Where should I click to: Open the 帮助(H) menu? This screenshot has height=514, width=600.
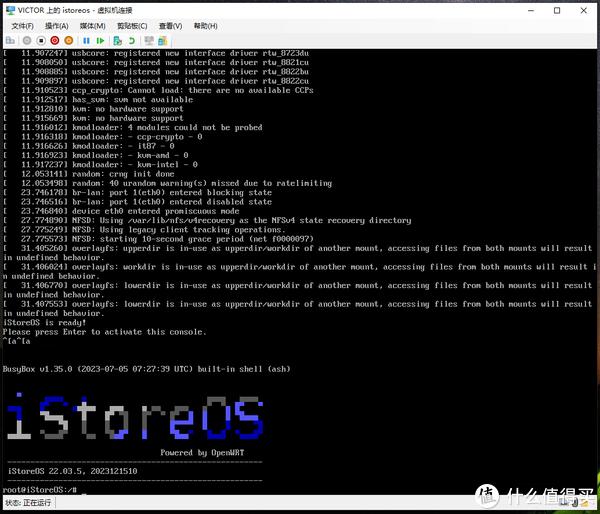pyautogui.click(x=205, y=26)
